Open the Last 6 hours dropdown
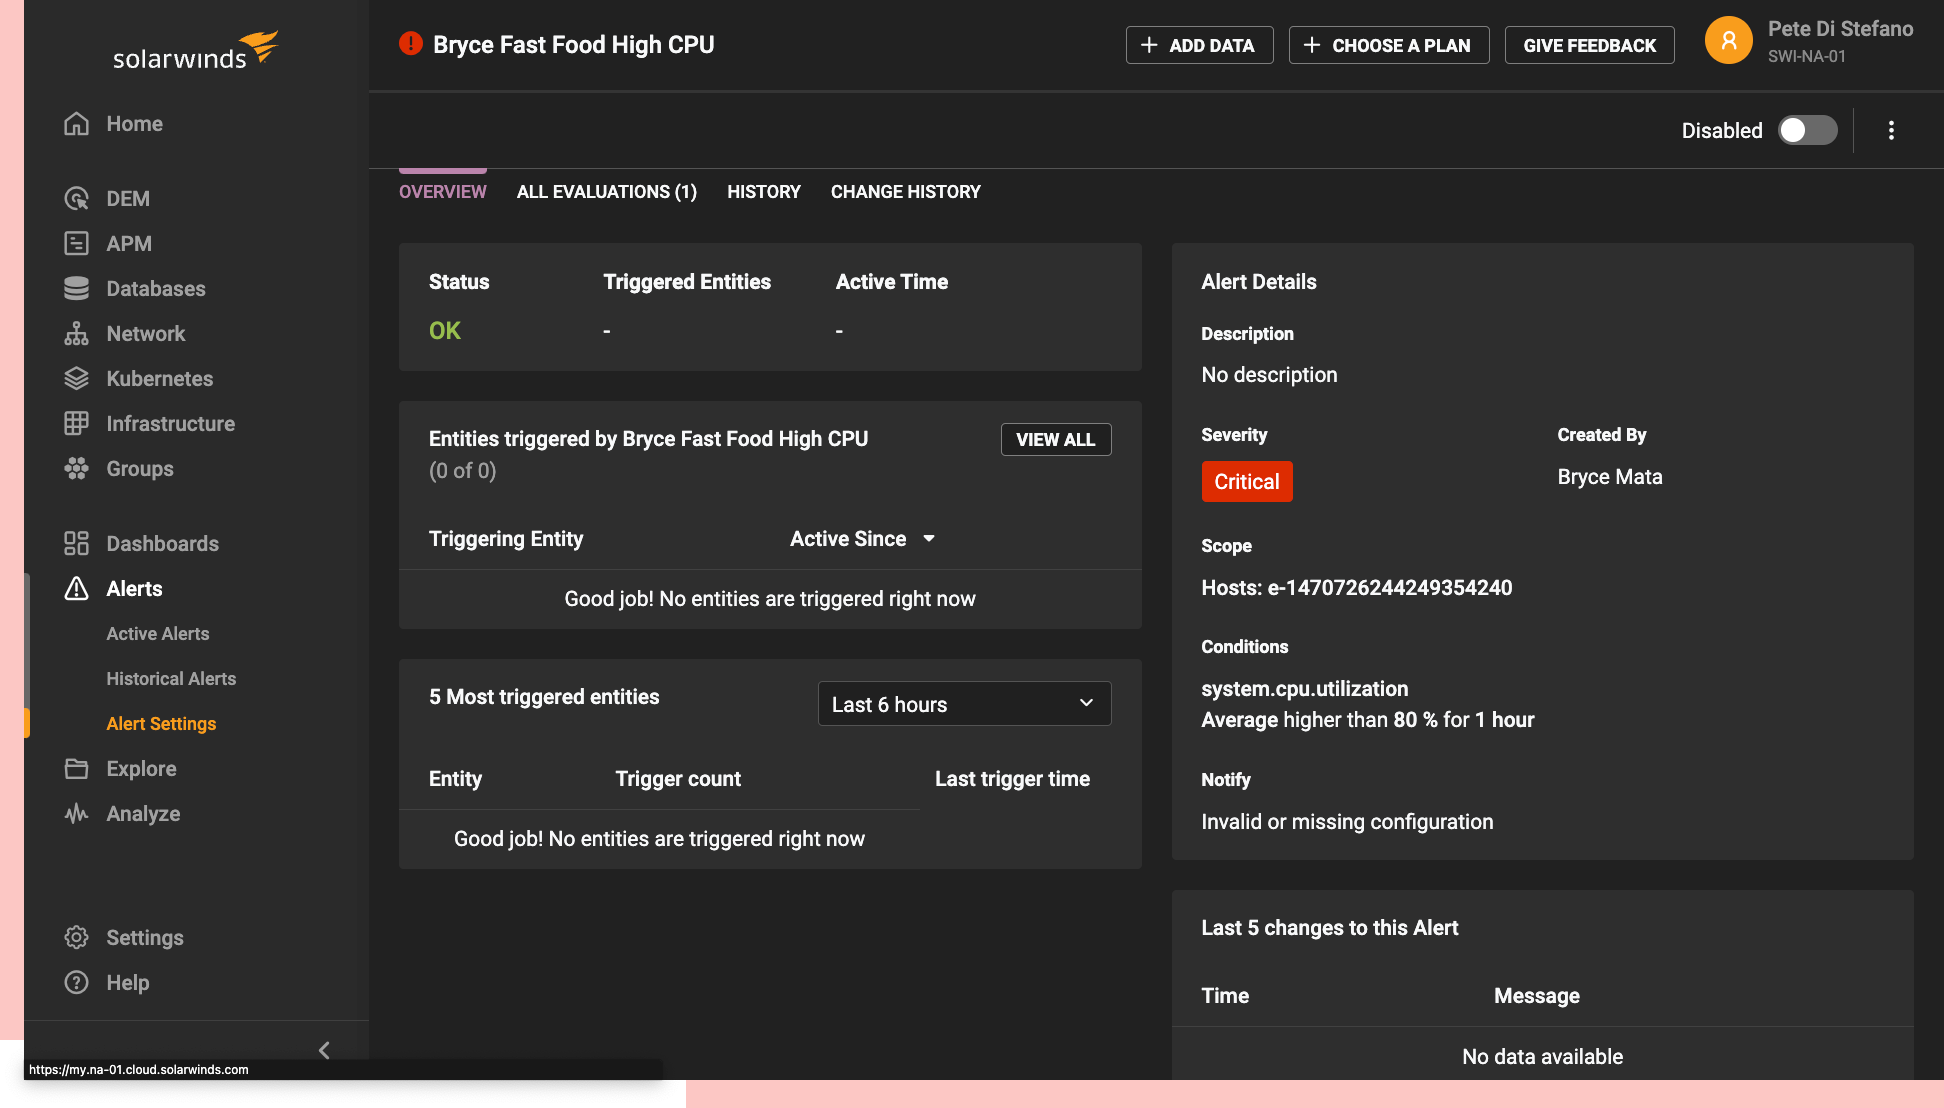The height and width of the screenshot is (1108, 1944). [963, 703]
